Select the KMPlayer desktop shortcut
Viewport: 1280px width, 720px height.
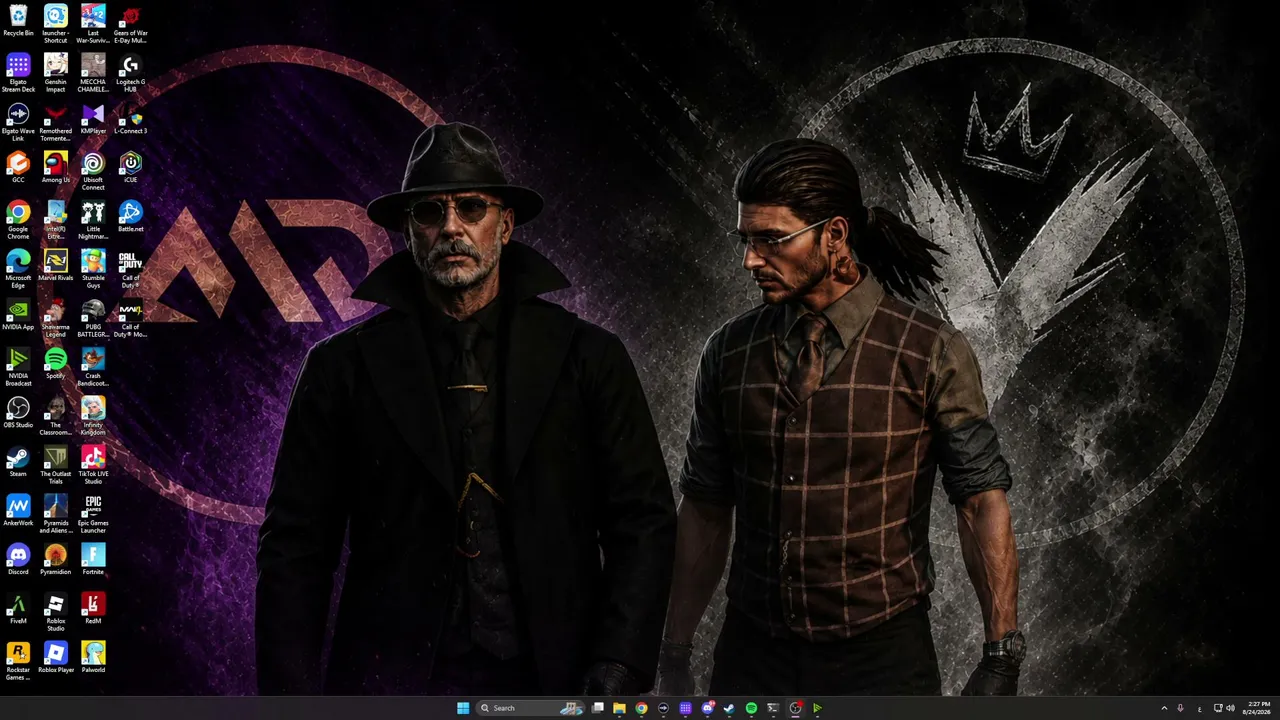pyautogui.click(x=93, y=119)
